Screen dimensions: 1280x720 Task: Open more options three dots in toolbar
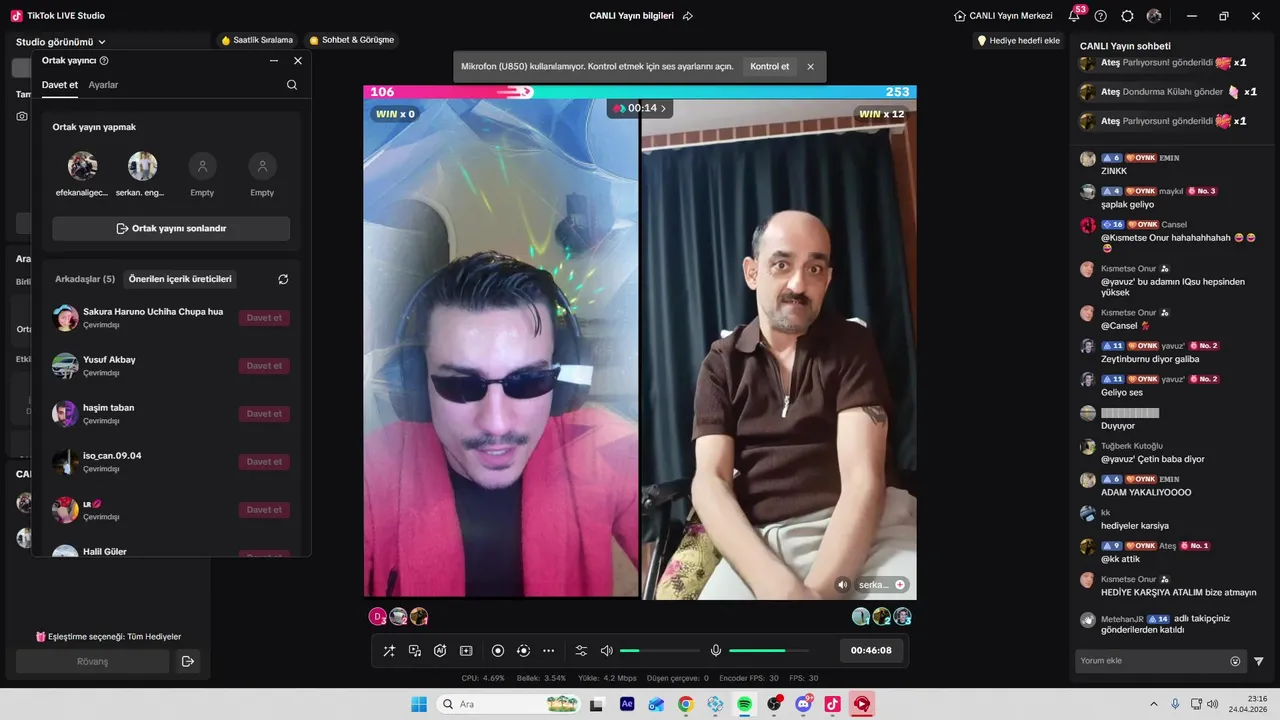coord(548,651)
